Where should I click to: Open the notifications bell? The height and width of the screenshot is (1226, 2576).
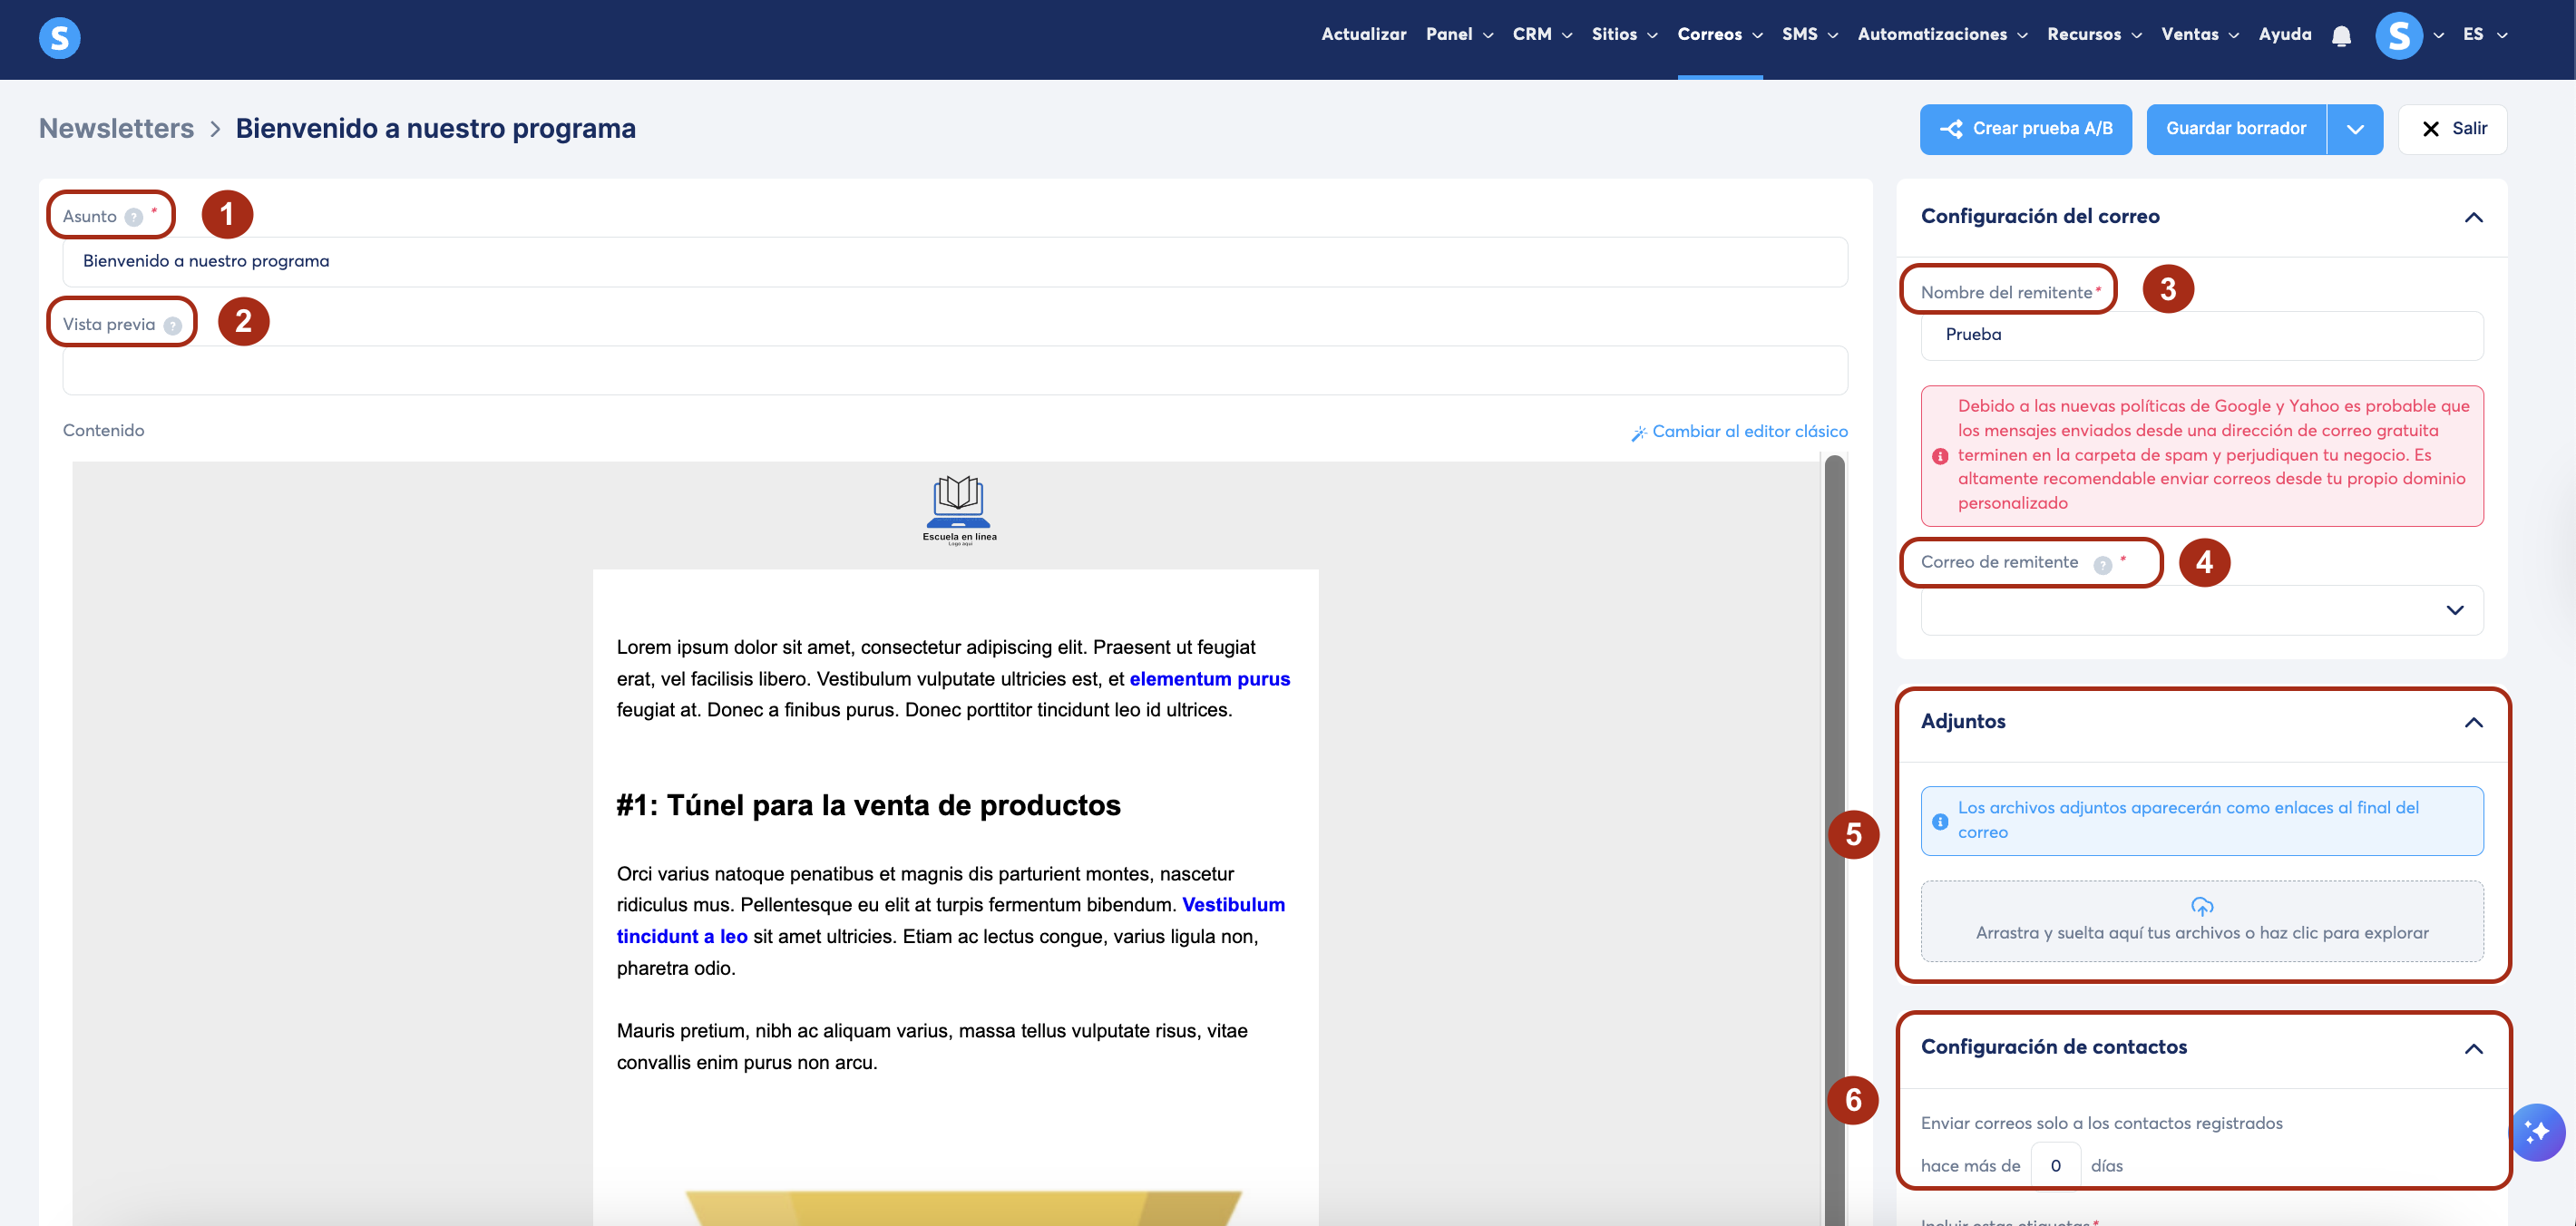pos(2341,37)
